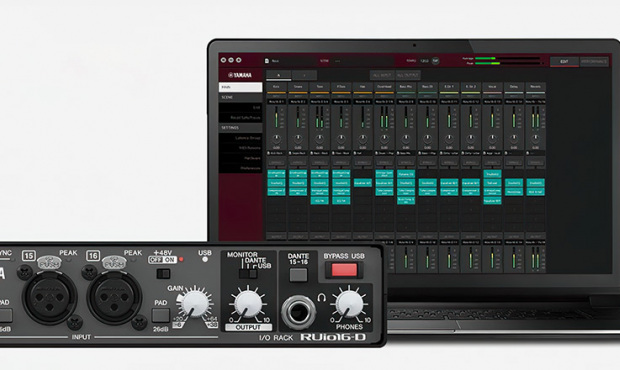Click the DANTE 15-16 button
Image resolution: width=620 pixels, height=370 pixels.
[298, 275]
